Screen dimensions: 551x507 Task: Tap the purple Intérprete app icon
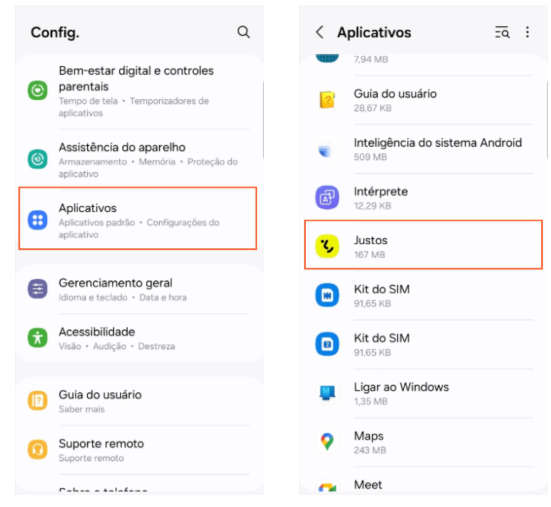click(327, 197)
